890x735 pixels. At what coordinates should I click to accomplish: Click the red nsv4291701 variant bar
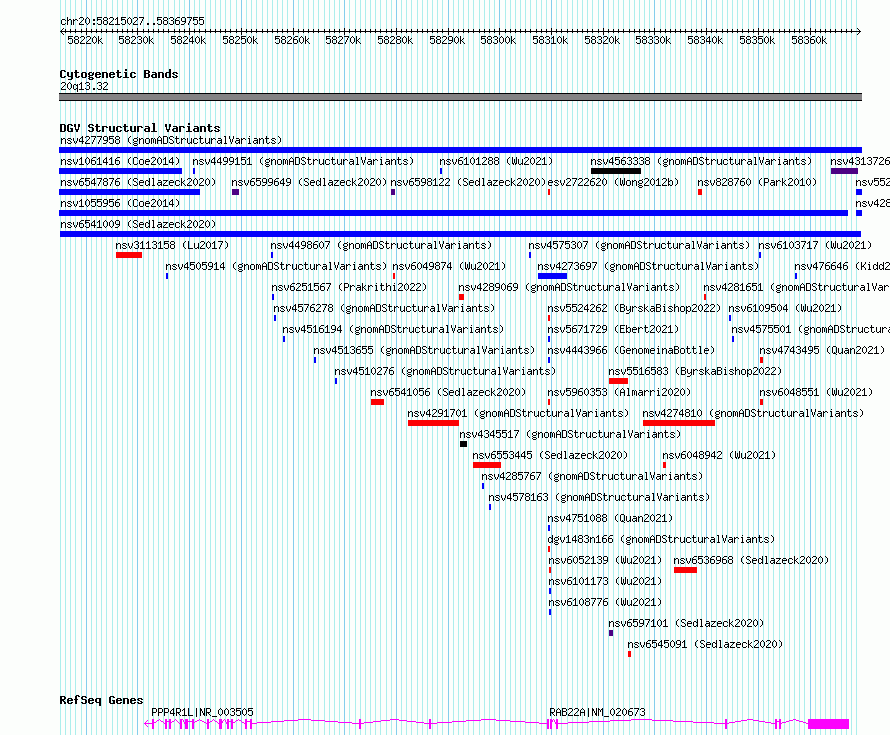click(433, 423)
